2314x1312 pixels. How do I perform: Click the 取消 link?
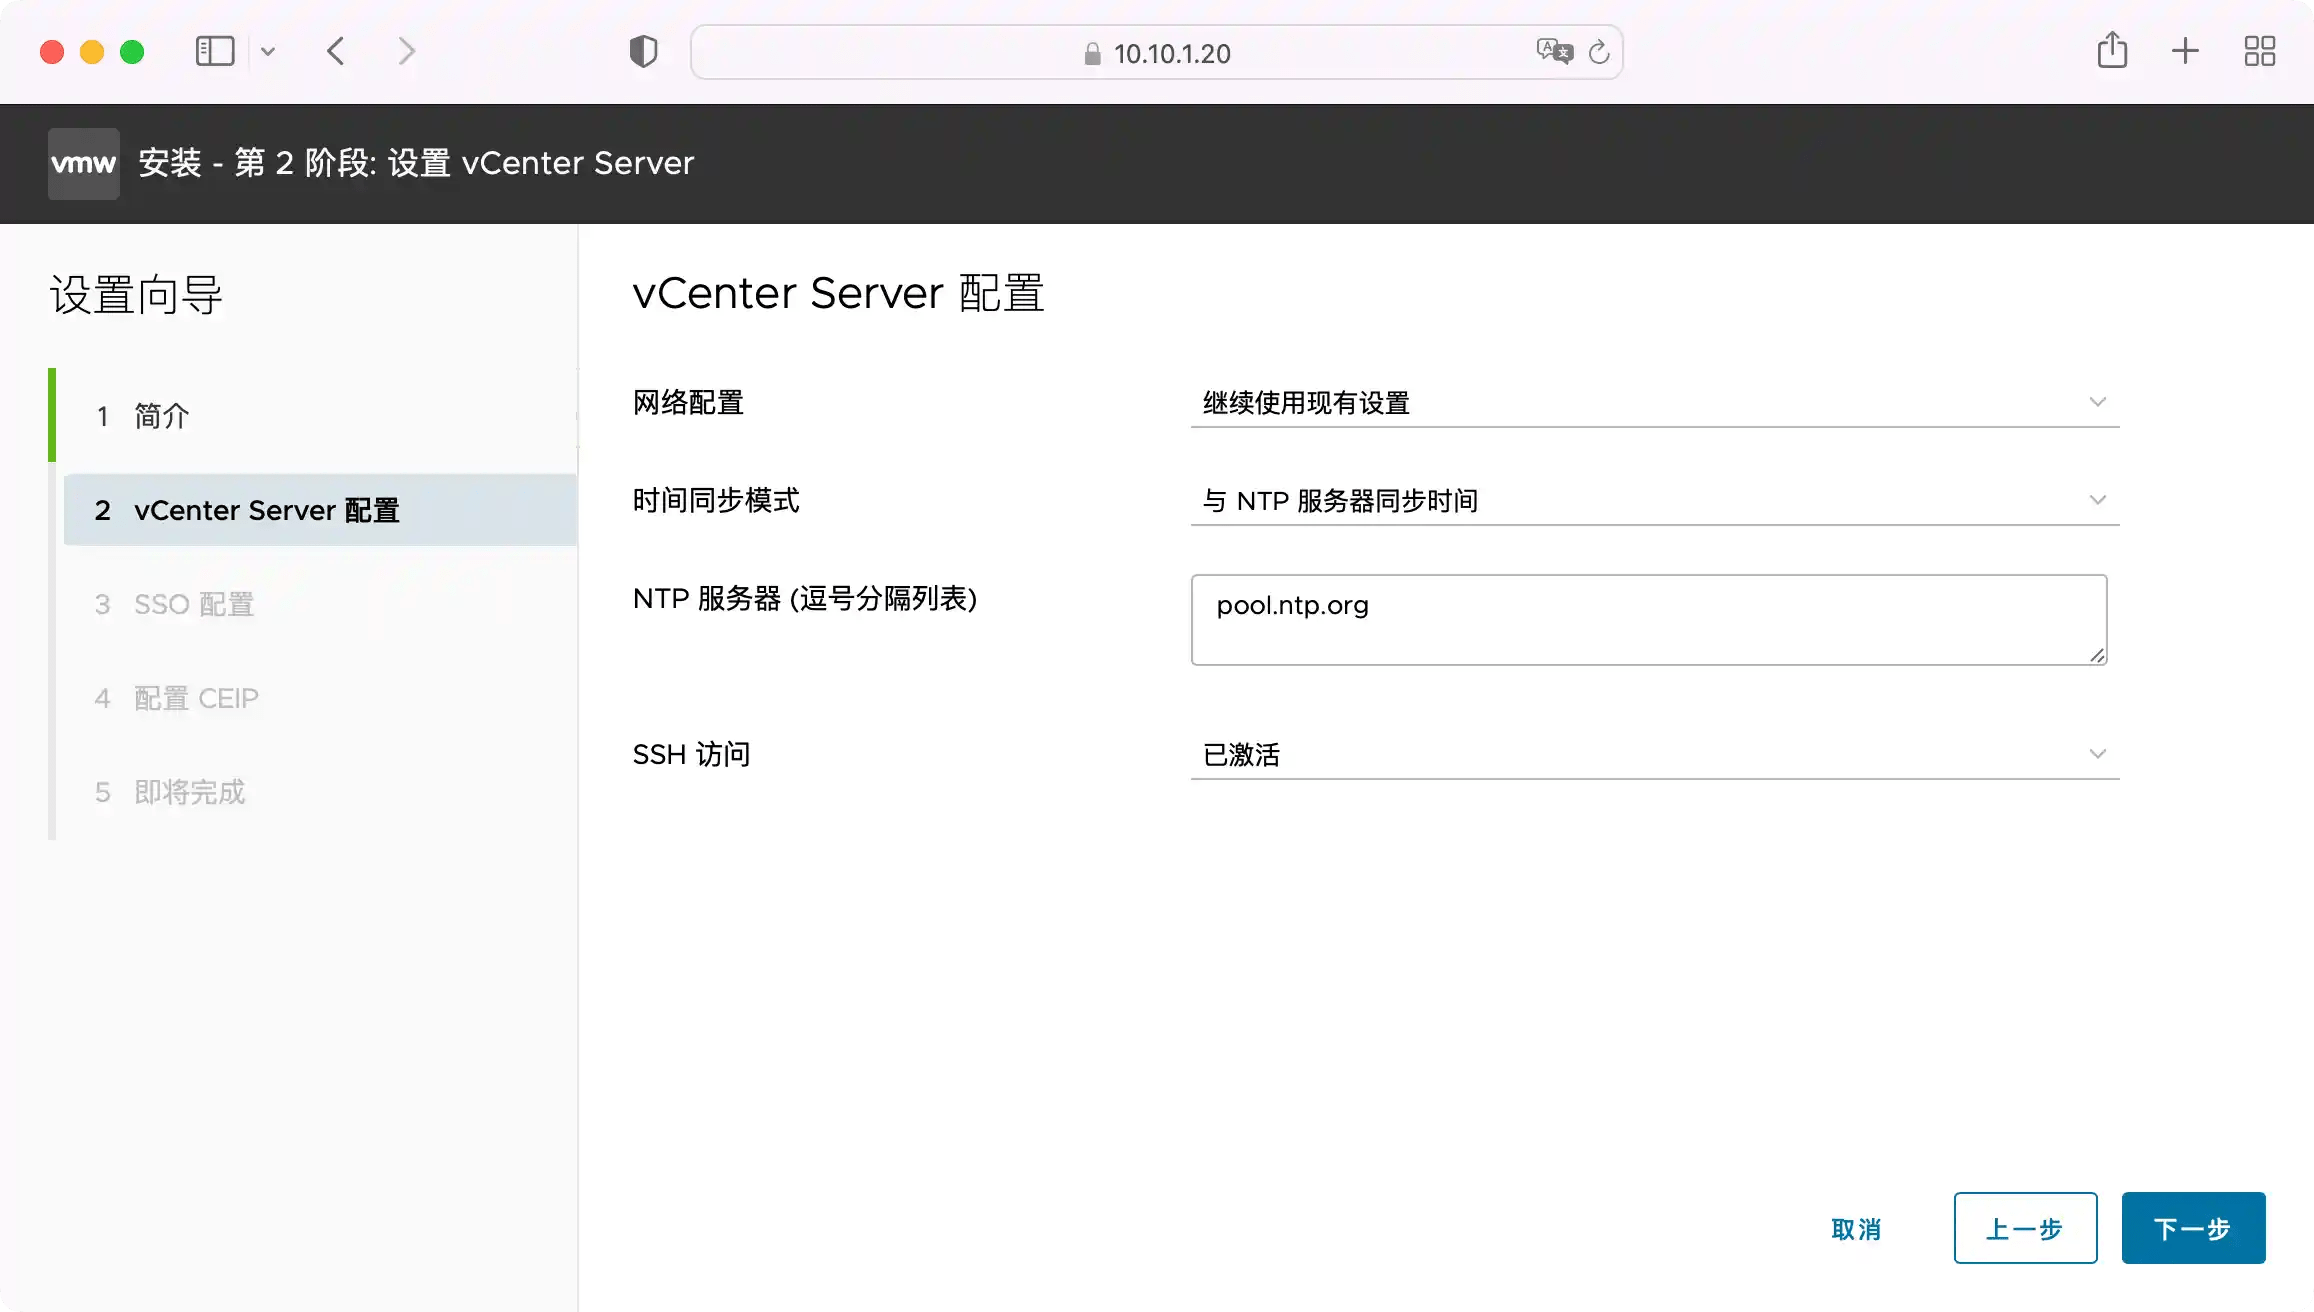coord(1856,1228)
